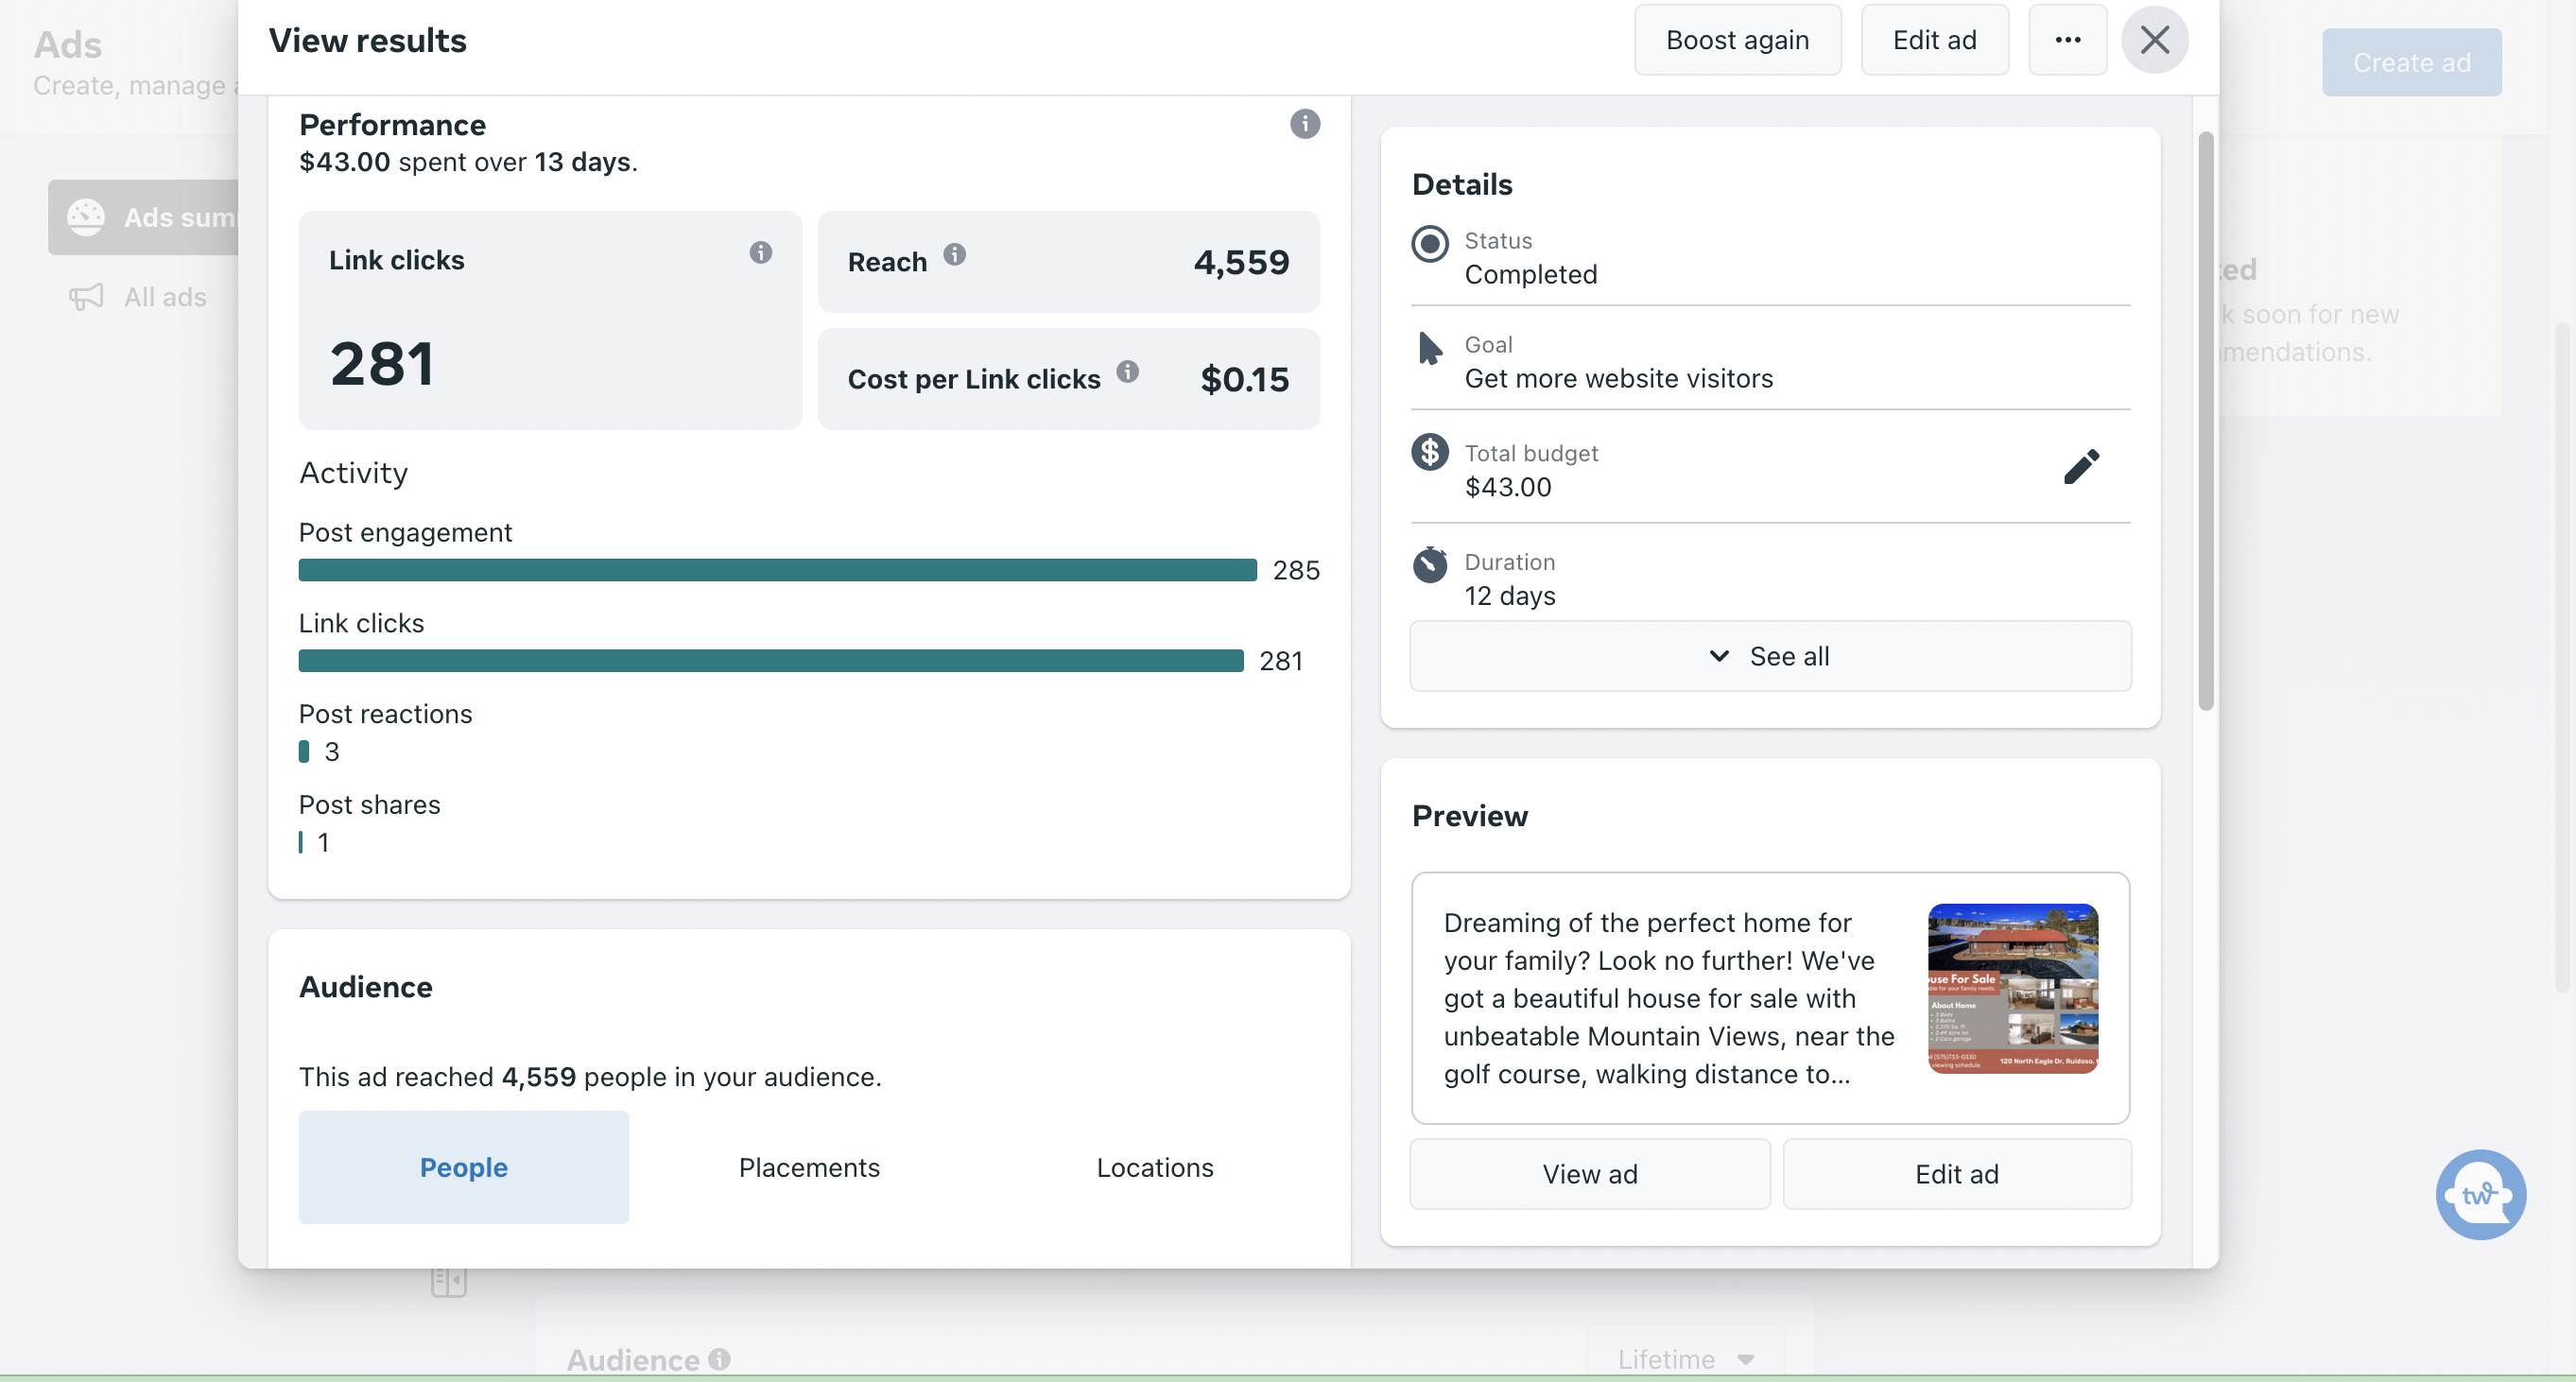
Task: Click the All ads megaphone icon
Action: [86, 297]
